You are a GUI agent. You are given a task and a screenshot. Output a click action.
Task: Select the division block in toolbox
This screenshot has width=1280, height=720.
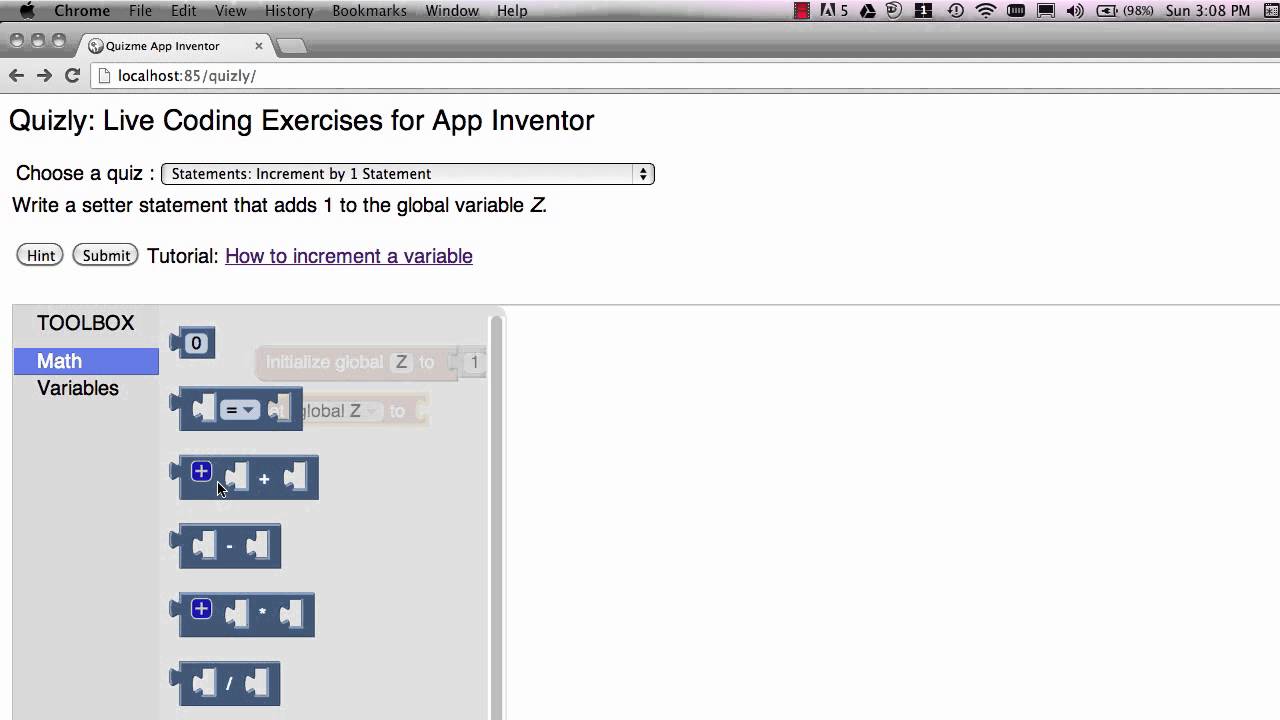(x=225, y=684)
